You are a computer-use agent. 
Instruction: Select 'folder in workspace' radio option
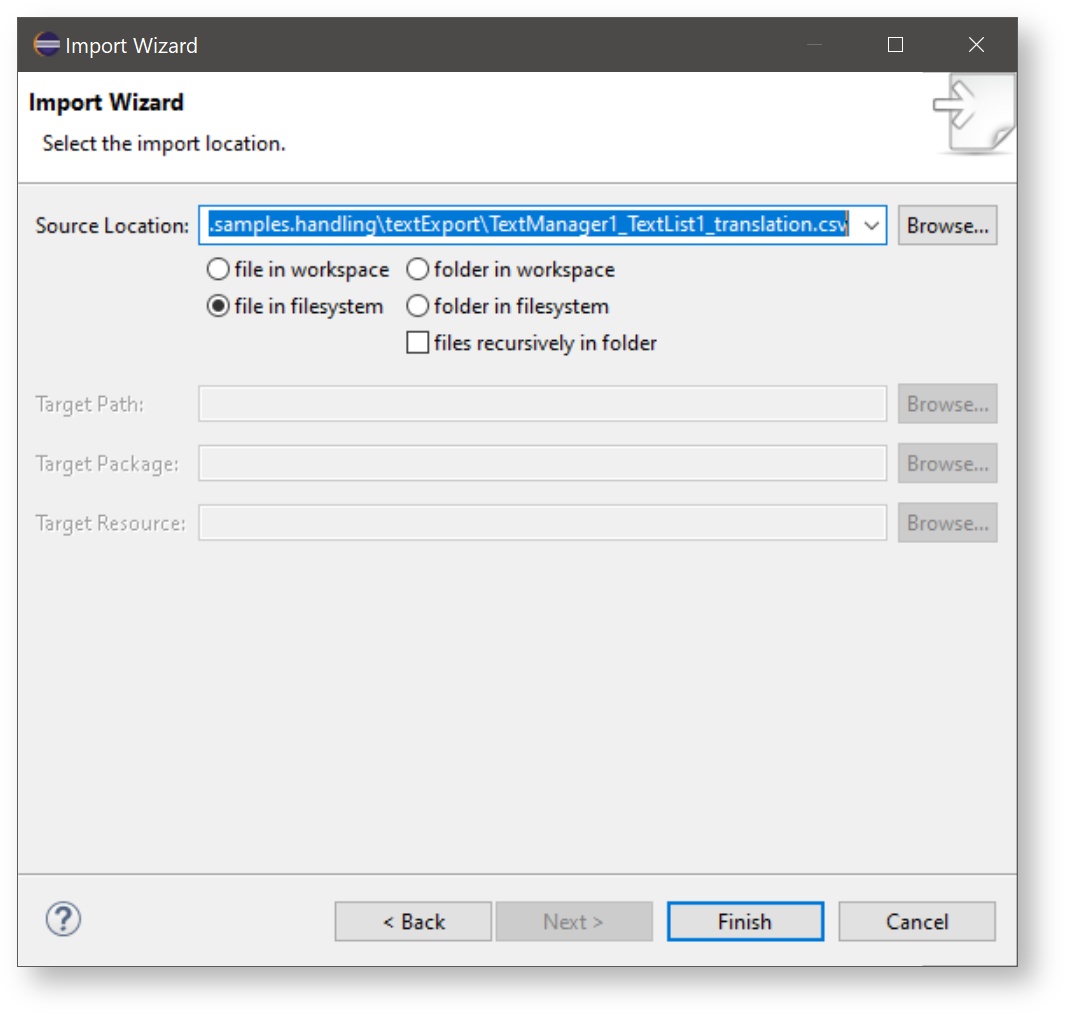click(x=418, y=270)
